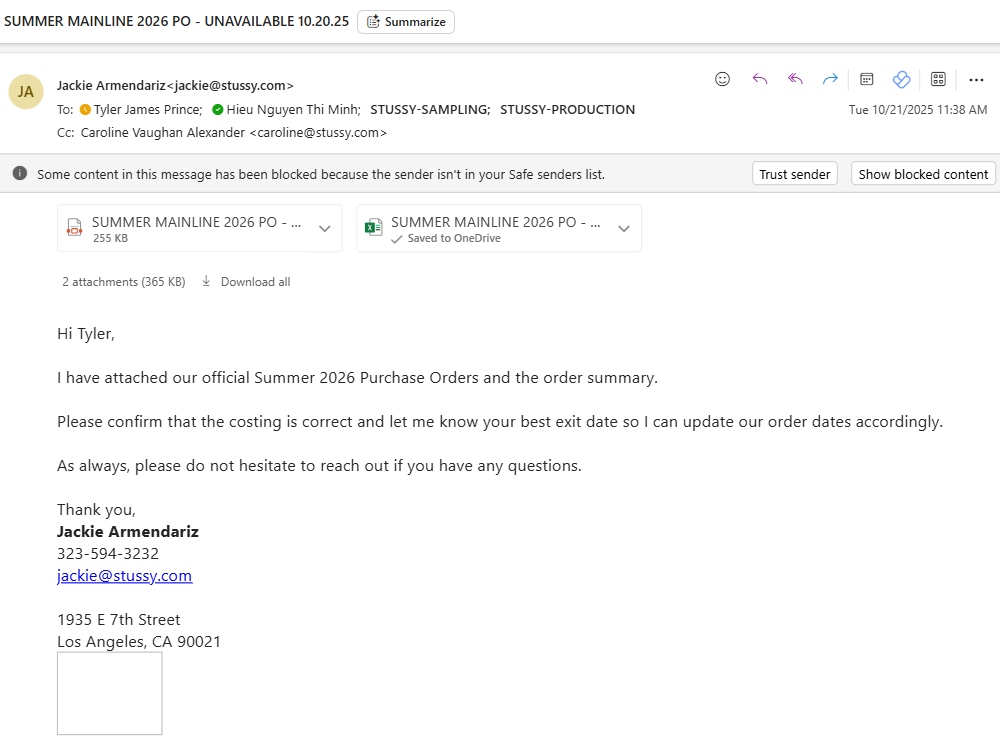The height and width of the screenshot is (745, 1000).
Task: Expand the Excel attachment dropdown chevron
Action: [x=624, y=228]
